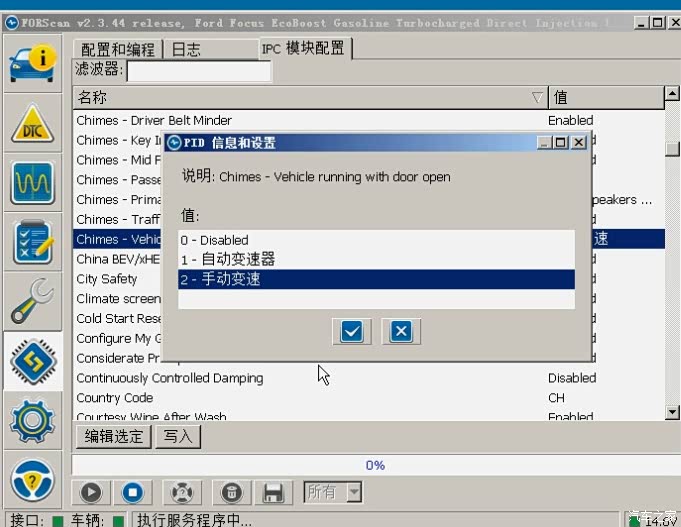Image resolution: width=681 pixels, height=527 pixels.
Task: Switch to the 日志 tab
Action: pyautogui.click(x=185, y=48)
